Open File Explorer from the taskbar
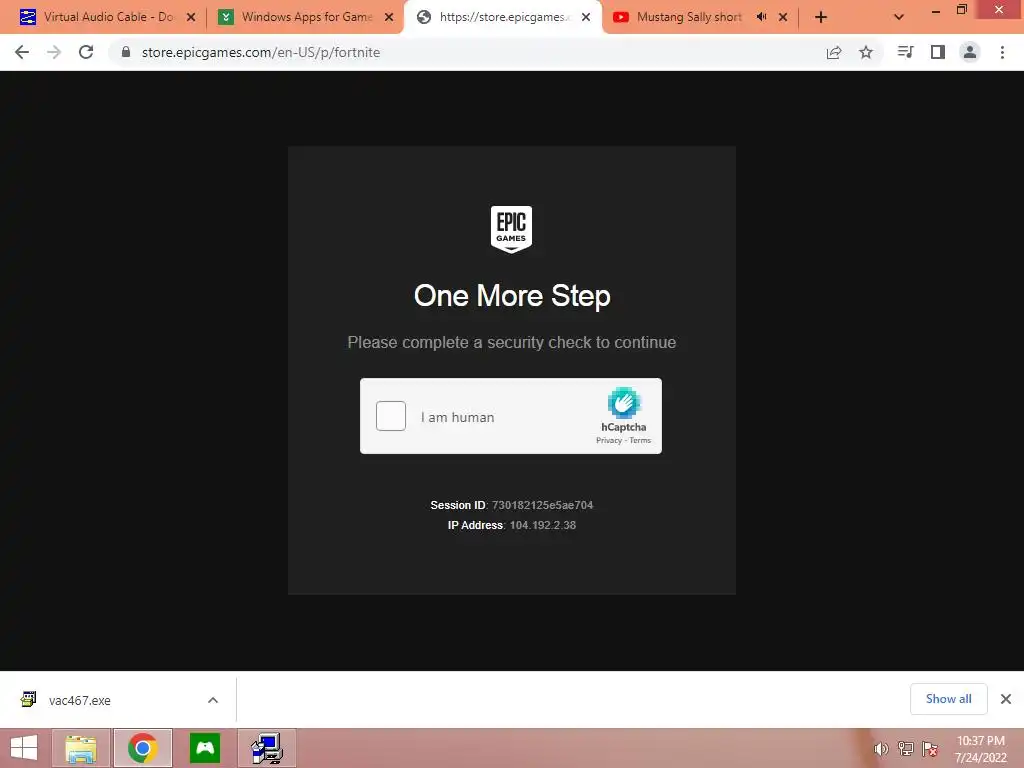 [x=81, y=748]
